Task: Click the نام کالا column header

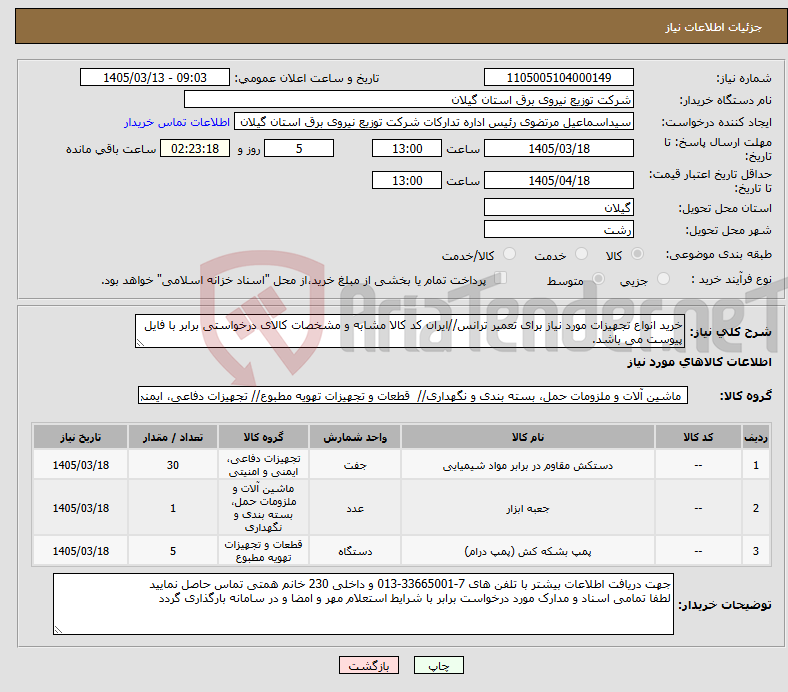Action: 528,437
